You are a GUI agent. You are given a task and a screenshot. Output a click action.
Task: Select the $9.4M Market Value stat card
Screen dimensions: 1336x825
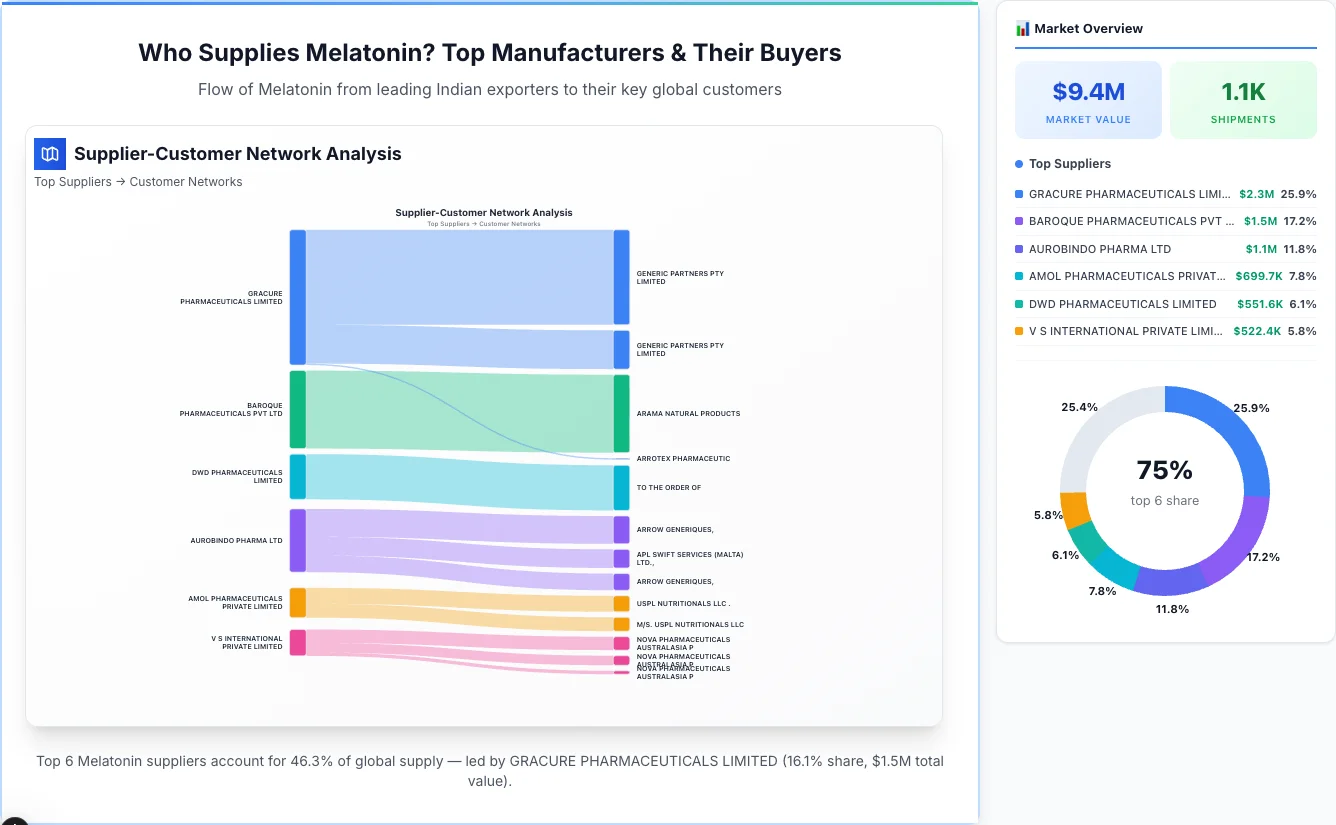pyautogui.click(x=1088, y=99)
